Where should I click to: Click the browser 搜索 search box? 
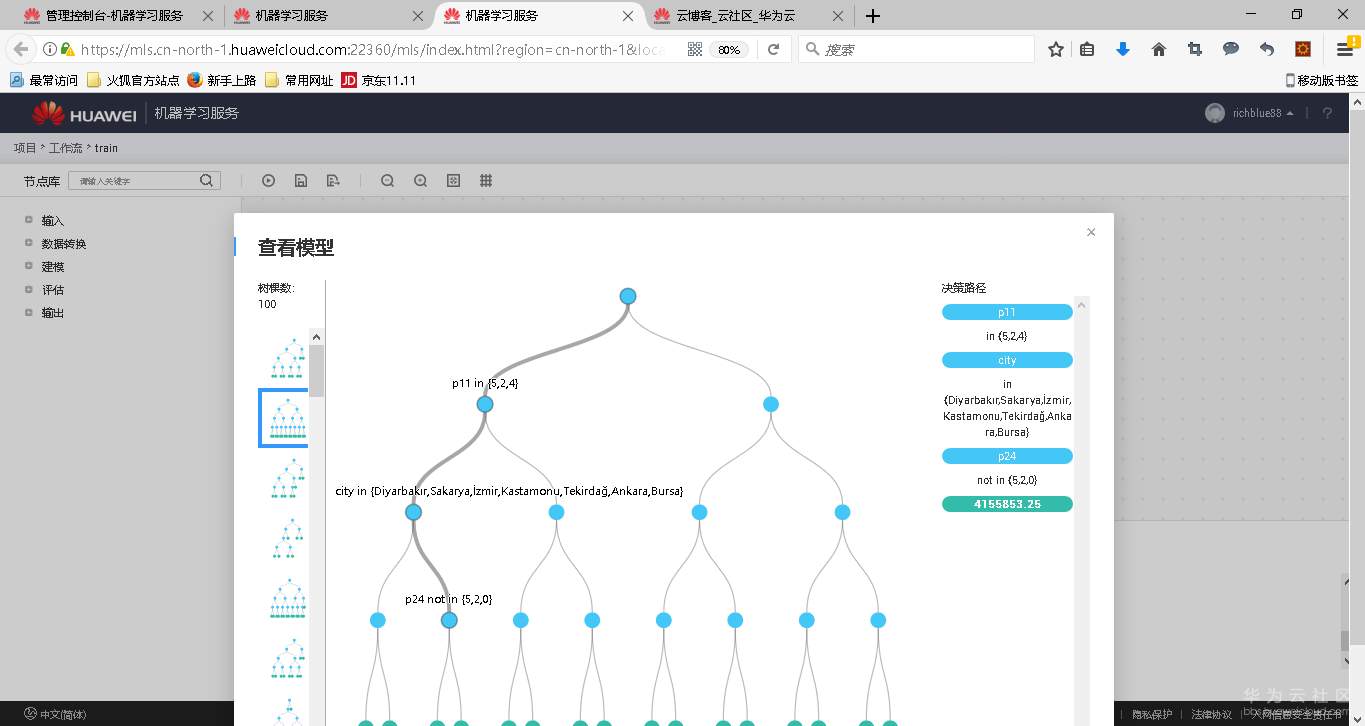(x=917, y=49)
